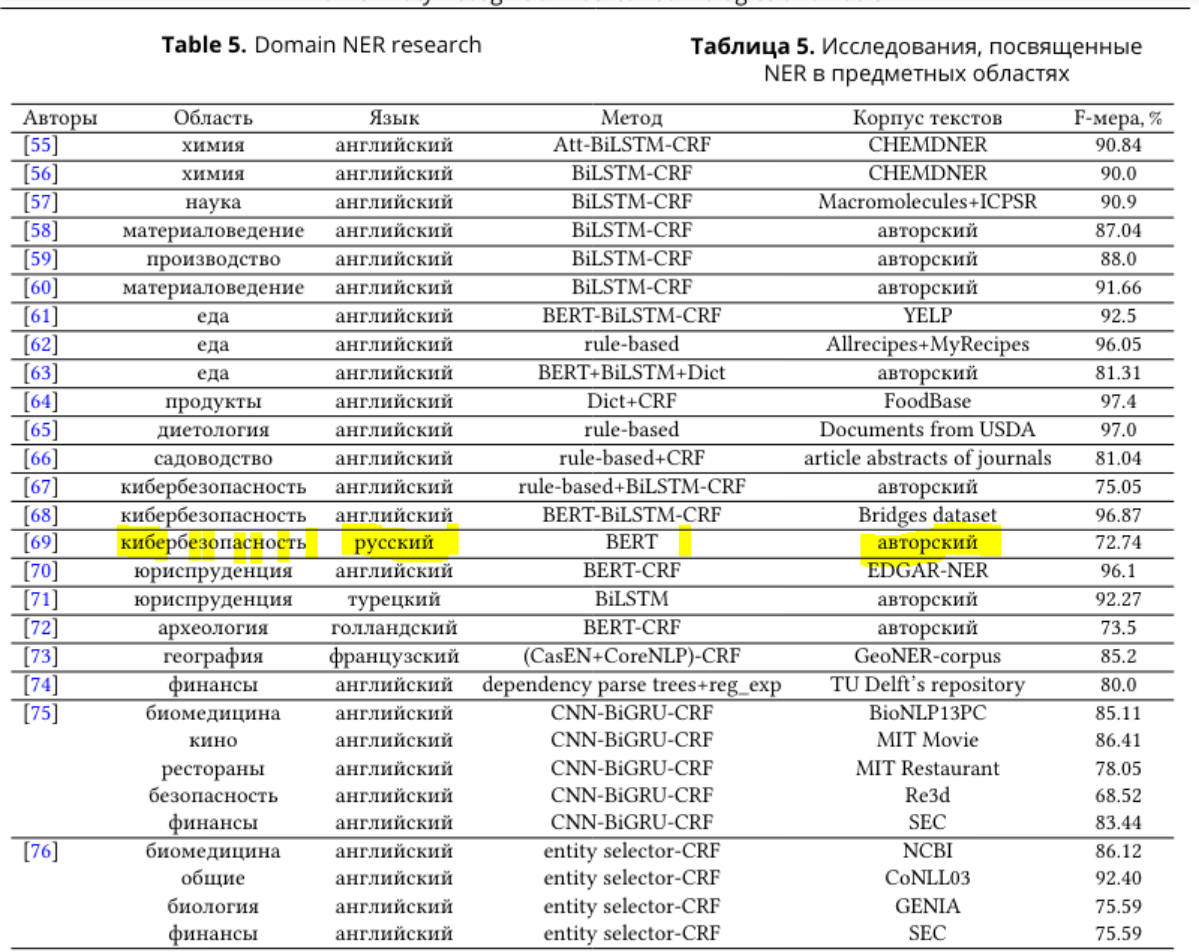Click 'dependency parse trees+reg_exp' cell
The image size is (1199, 952).
pos(632,684)
